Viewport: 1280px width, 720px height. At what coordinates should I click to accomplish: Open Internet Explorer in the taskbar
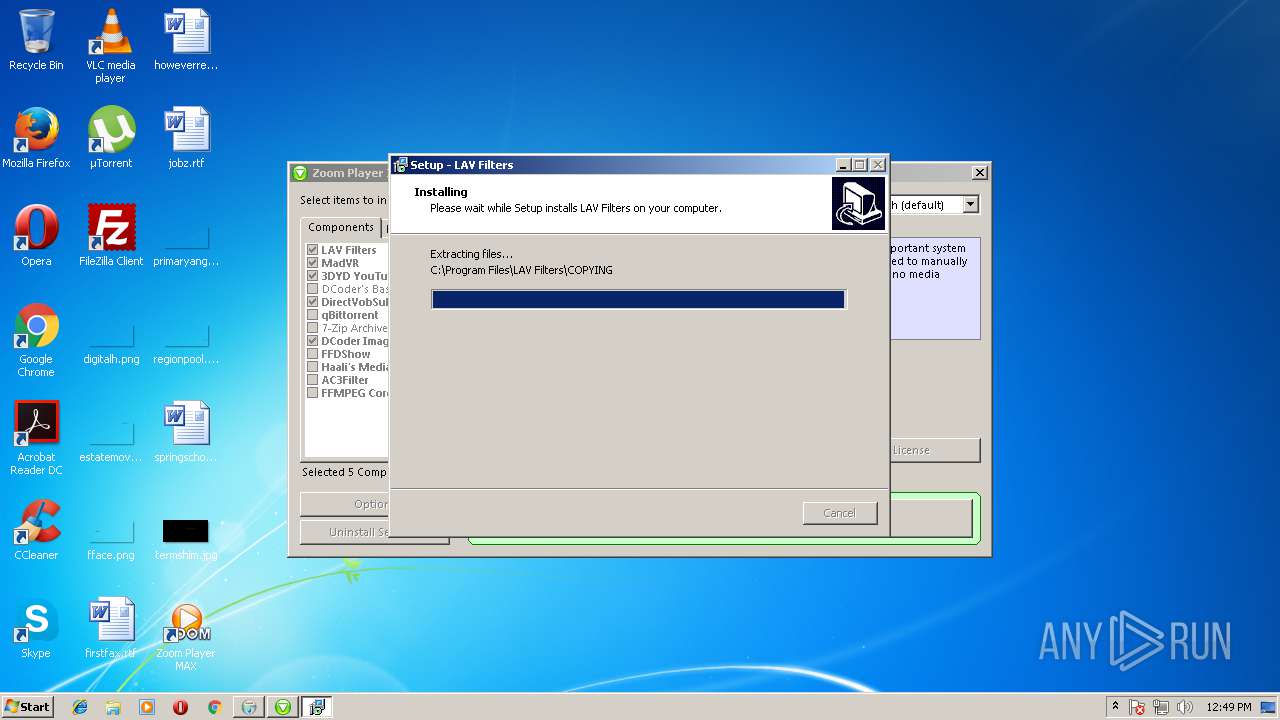coord(80,707)
